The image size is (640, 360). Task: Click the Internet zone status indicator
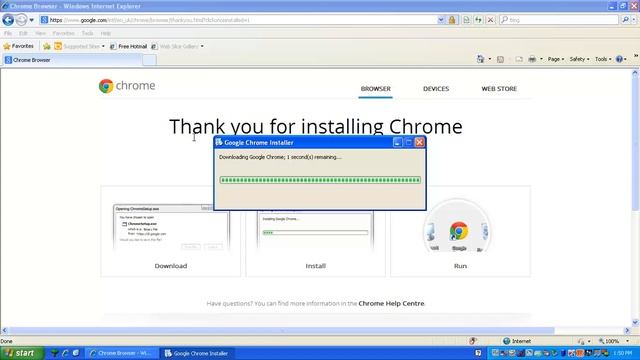(x=517, y=341)
